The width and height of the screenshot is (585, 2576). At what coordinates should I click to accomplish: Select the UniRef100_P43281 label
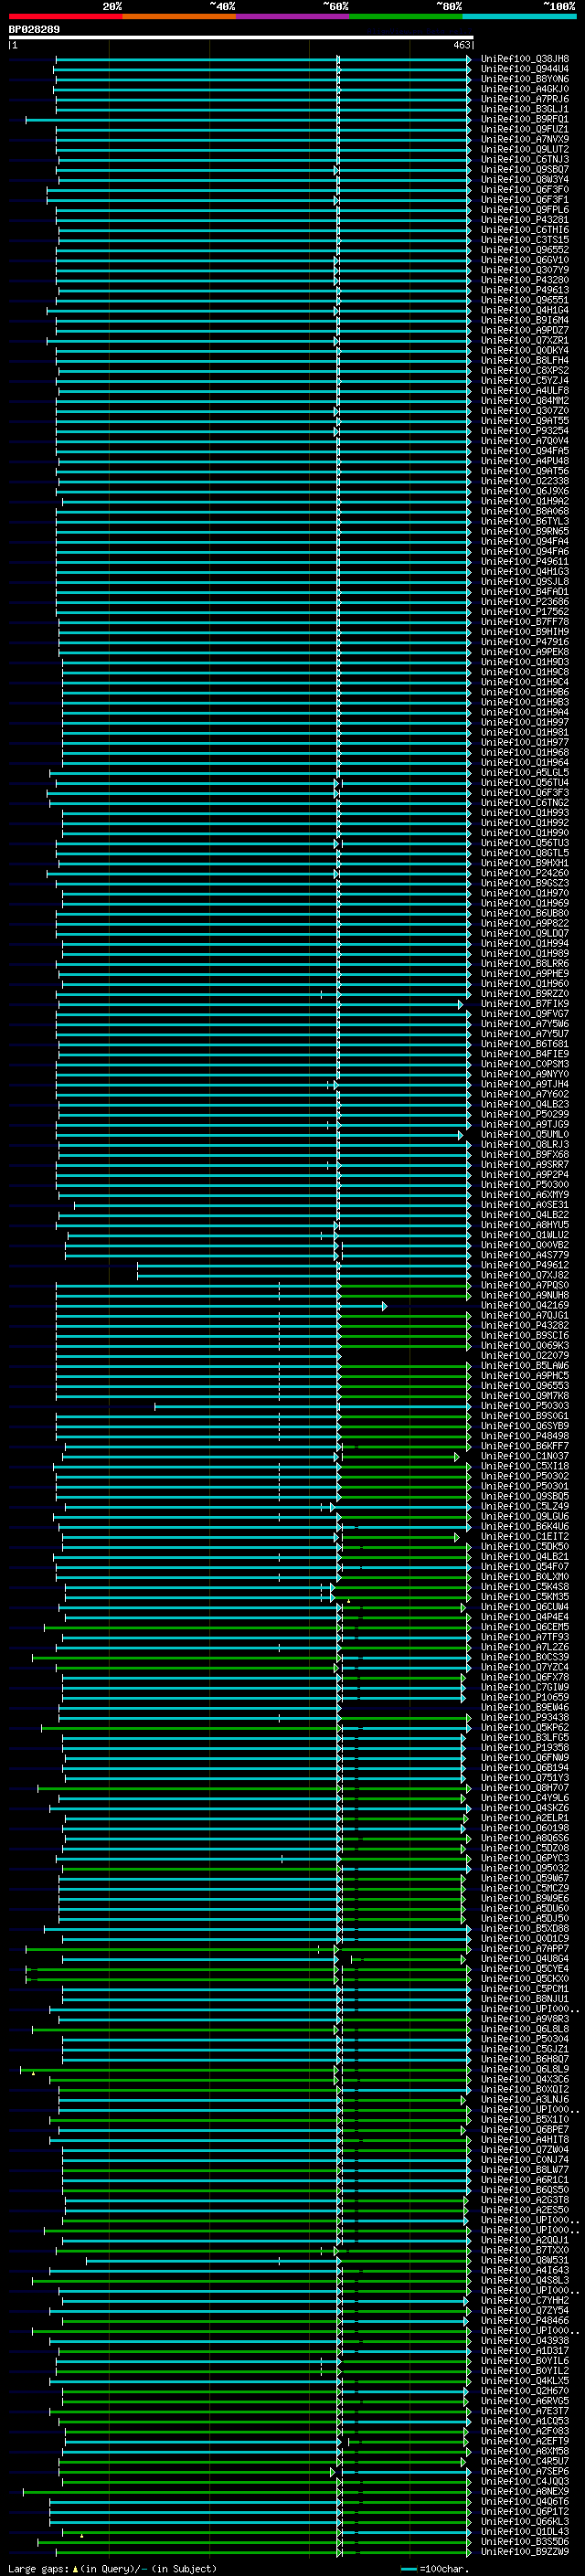(x=524, y=220)
